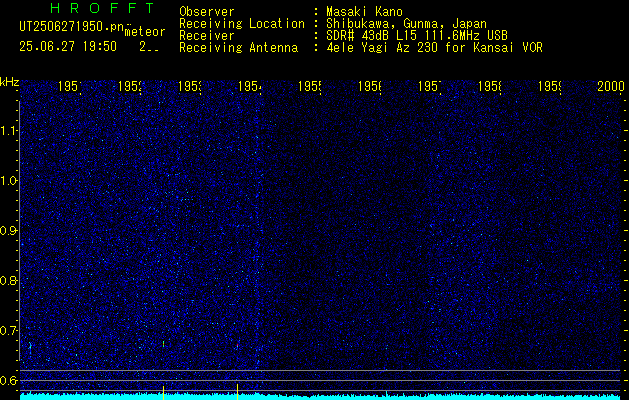Click the 1951 time axis label
629x400 pixels.
70,86
